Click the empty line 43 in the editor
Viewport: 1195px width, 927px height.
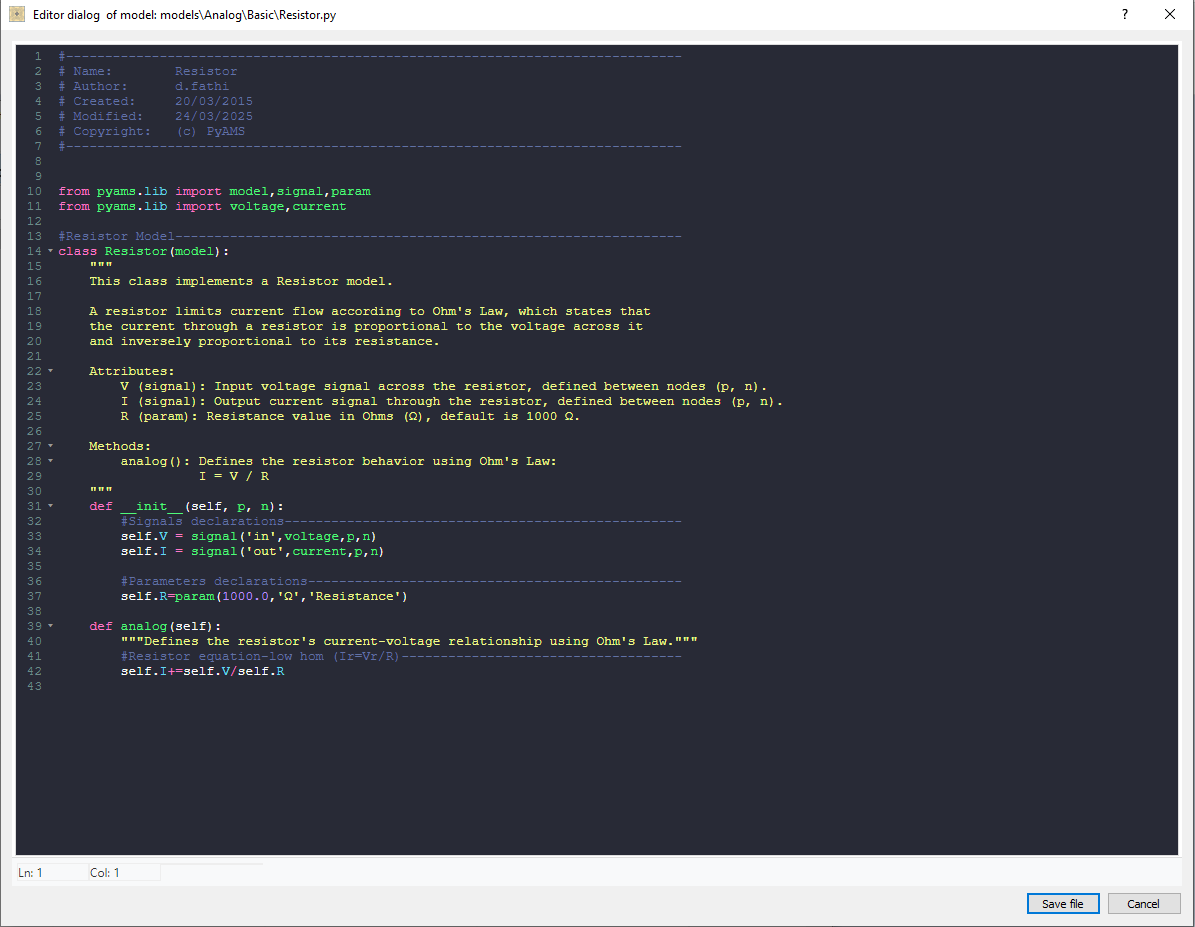(300, 686)
